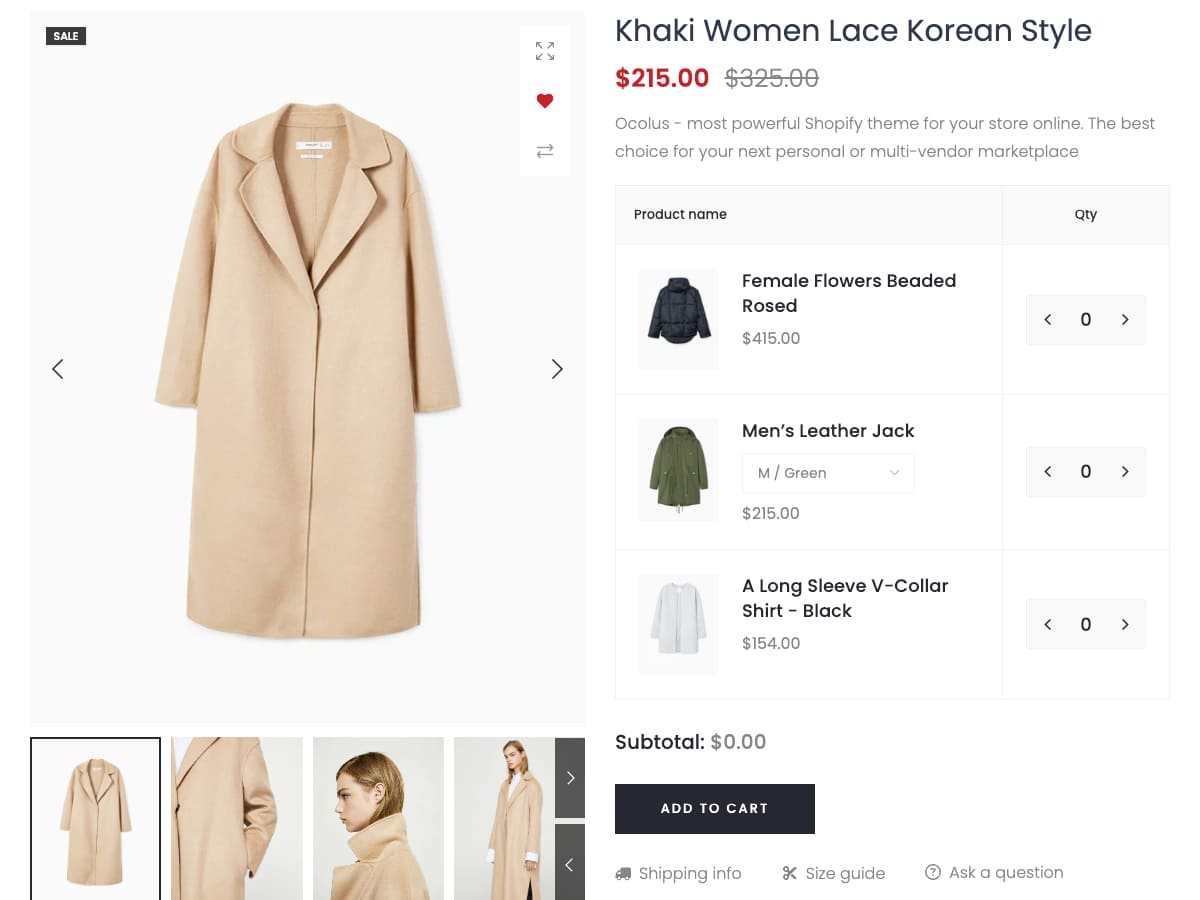1200x900 pixels.
Task: Go to next main product image
Action: coord(557,369)
